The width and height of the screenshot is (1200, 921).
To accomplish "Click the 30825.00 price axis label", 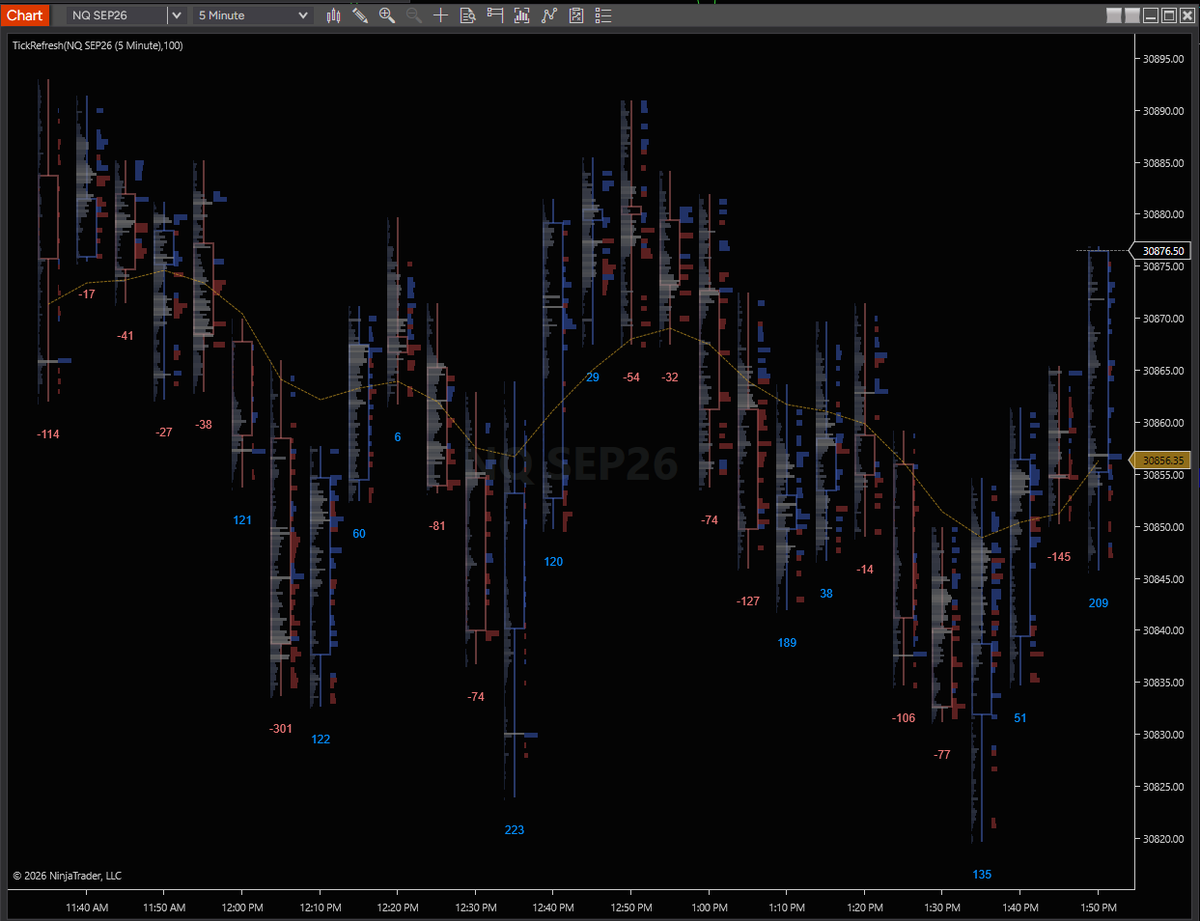I will click(x=1164, y=787).
